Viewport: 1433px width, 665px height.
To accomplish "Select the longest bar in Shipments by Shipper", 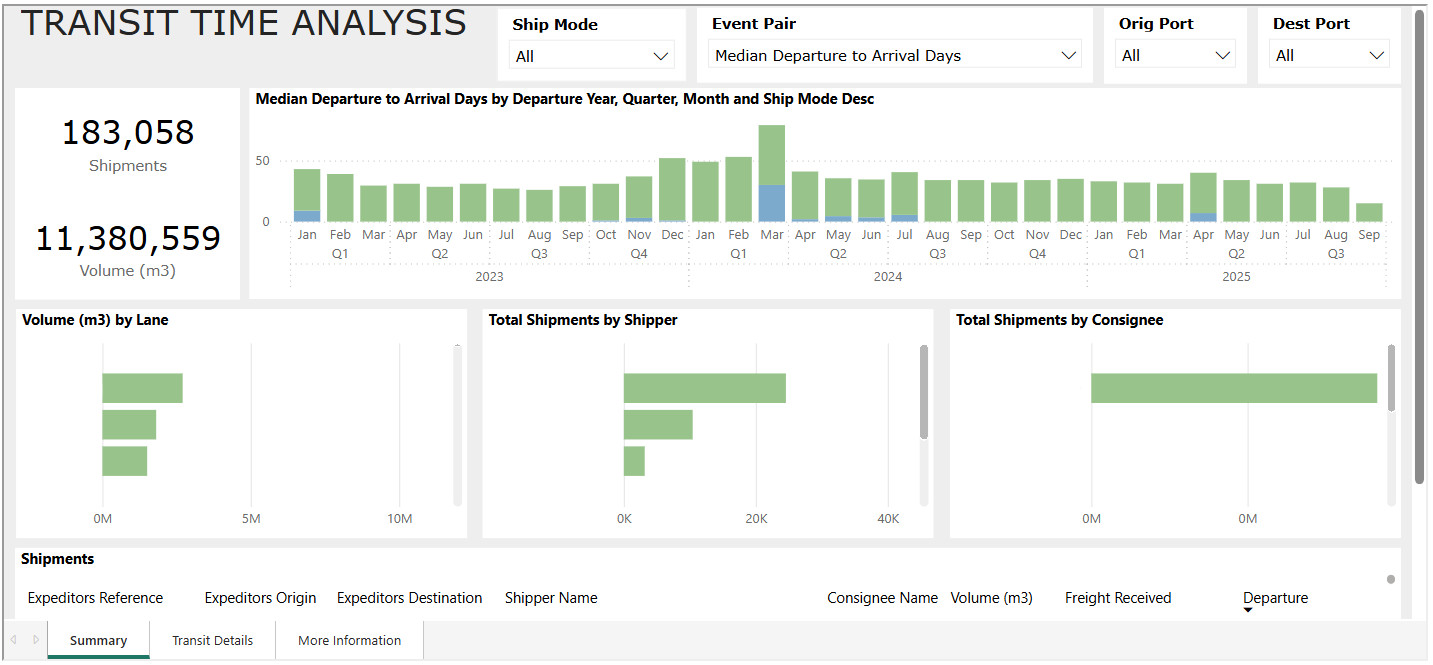I will point(704,388).
